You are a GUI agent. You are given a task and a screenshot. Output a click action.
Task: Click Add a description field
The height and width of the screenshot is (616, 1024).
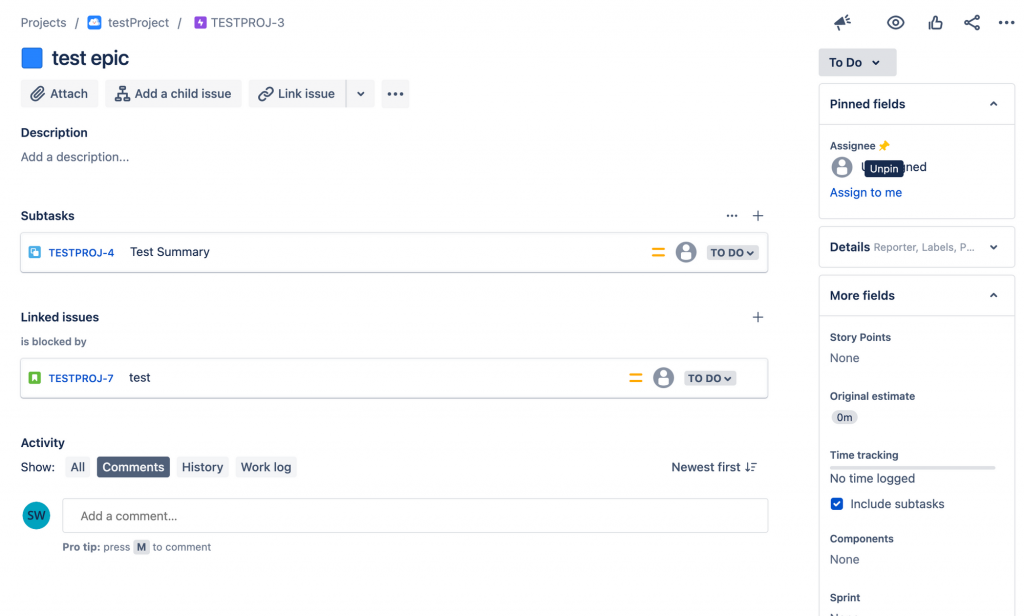pos(75,157)
